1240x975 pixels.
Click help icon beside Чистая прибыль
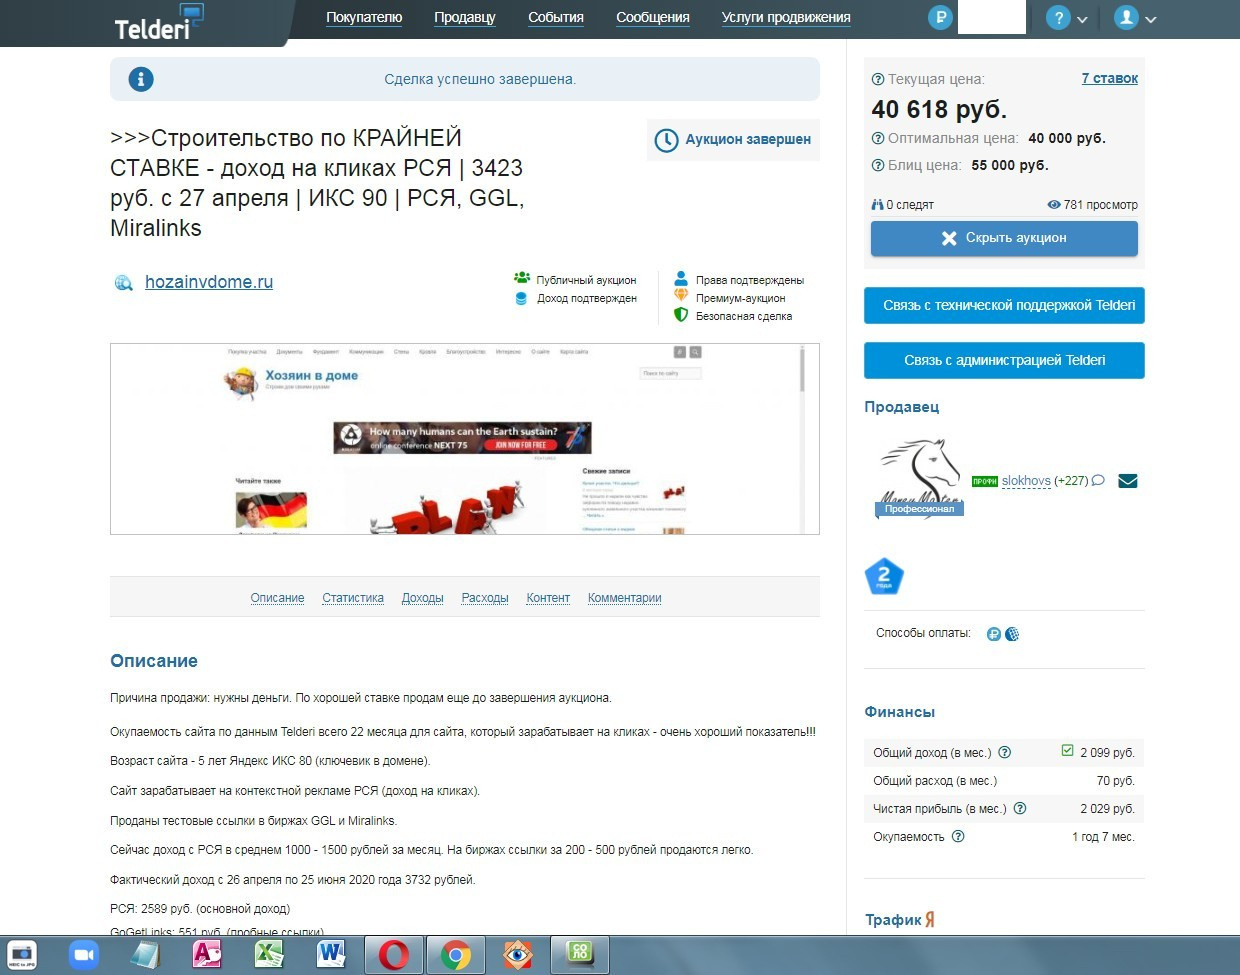pyautogui.click(x=1020, y=808)
